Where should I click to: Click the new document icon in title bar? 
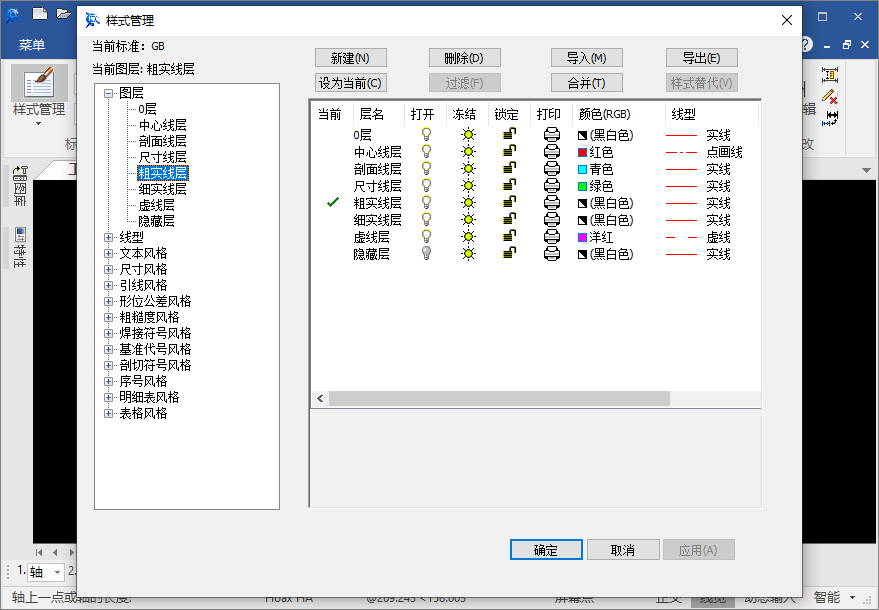40,13
